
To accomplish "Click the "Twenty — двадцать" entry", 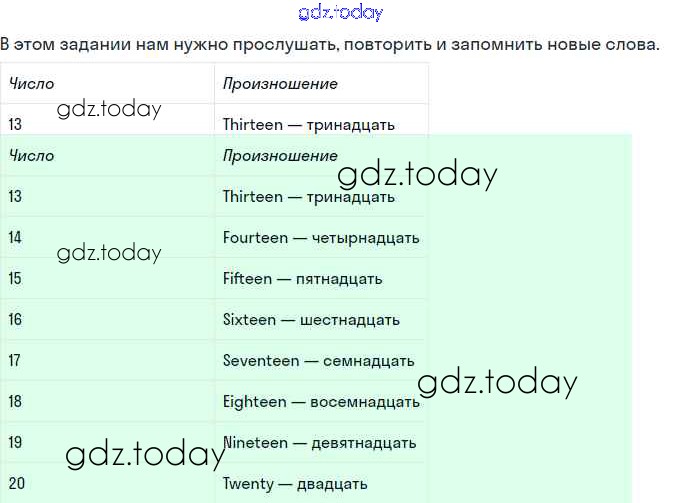I will pos(295,484).
